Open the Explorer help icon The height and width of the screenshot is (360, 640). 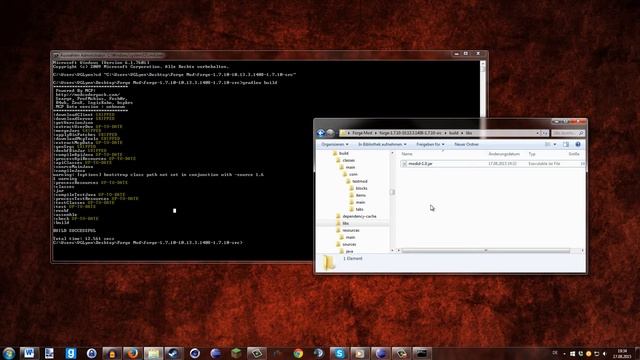point(578,144)
